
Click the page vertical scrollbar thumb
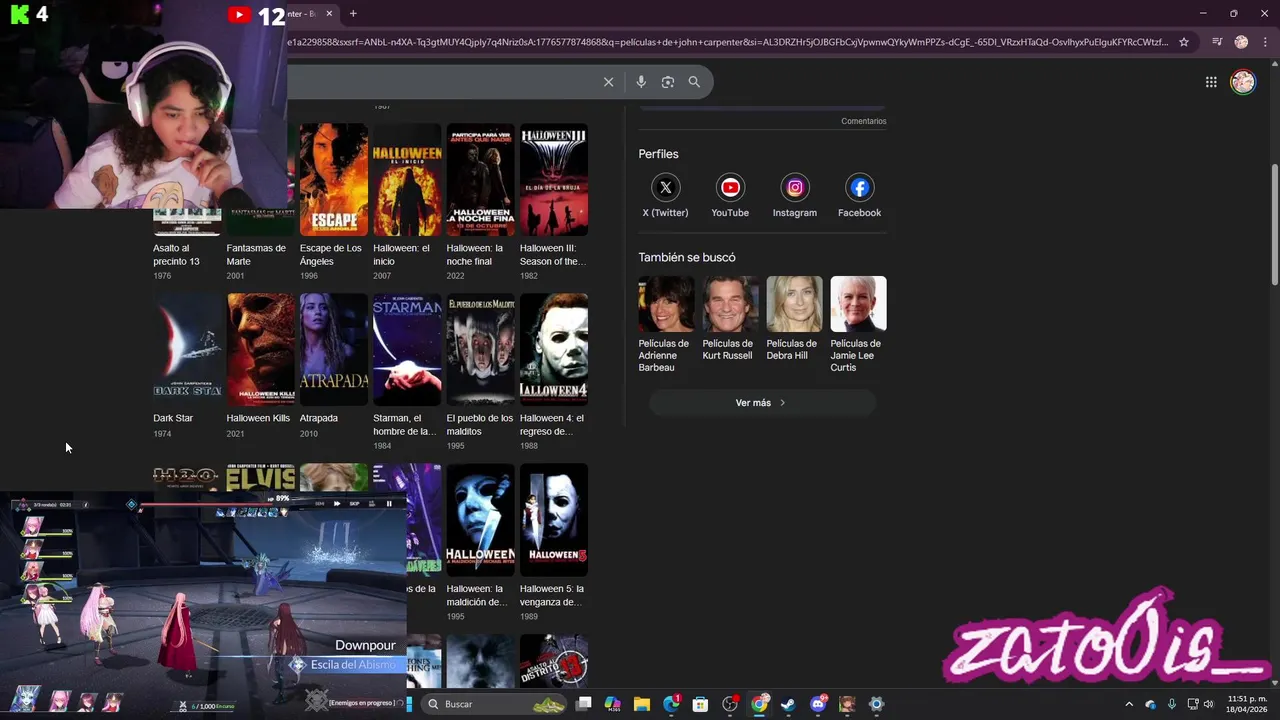[1274, 223]
